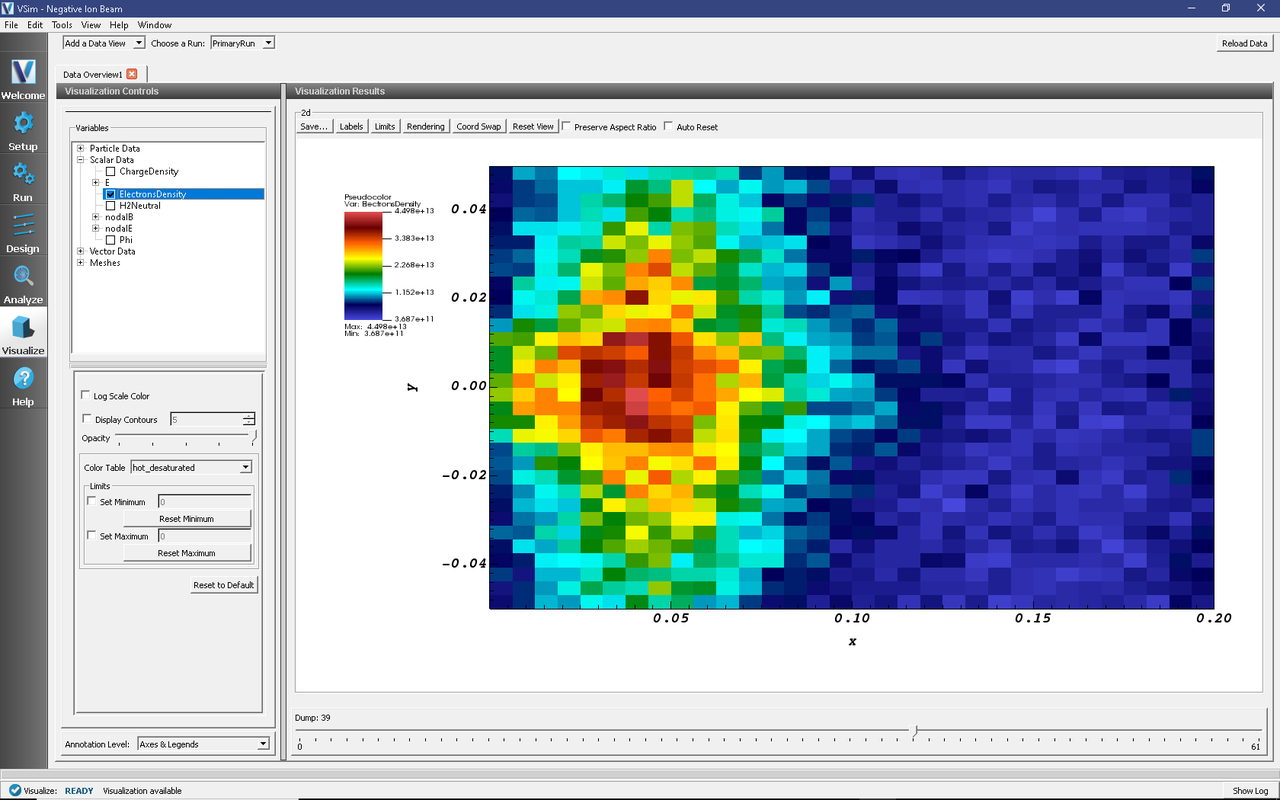Image resolution: width=1280 pixels, height=800 pixels.
Task: Click the Reload Data button
Action: coord(1244,43)
